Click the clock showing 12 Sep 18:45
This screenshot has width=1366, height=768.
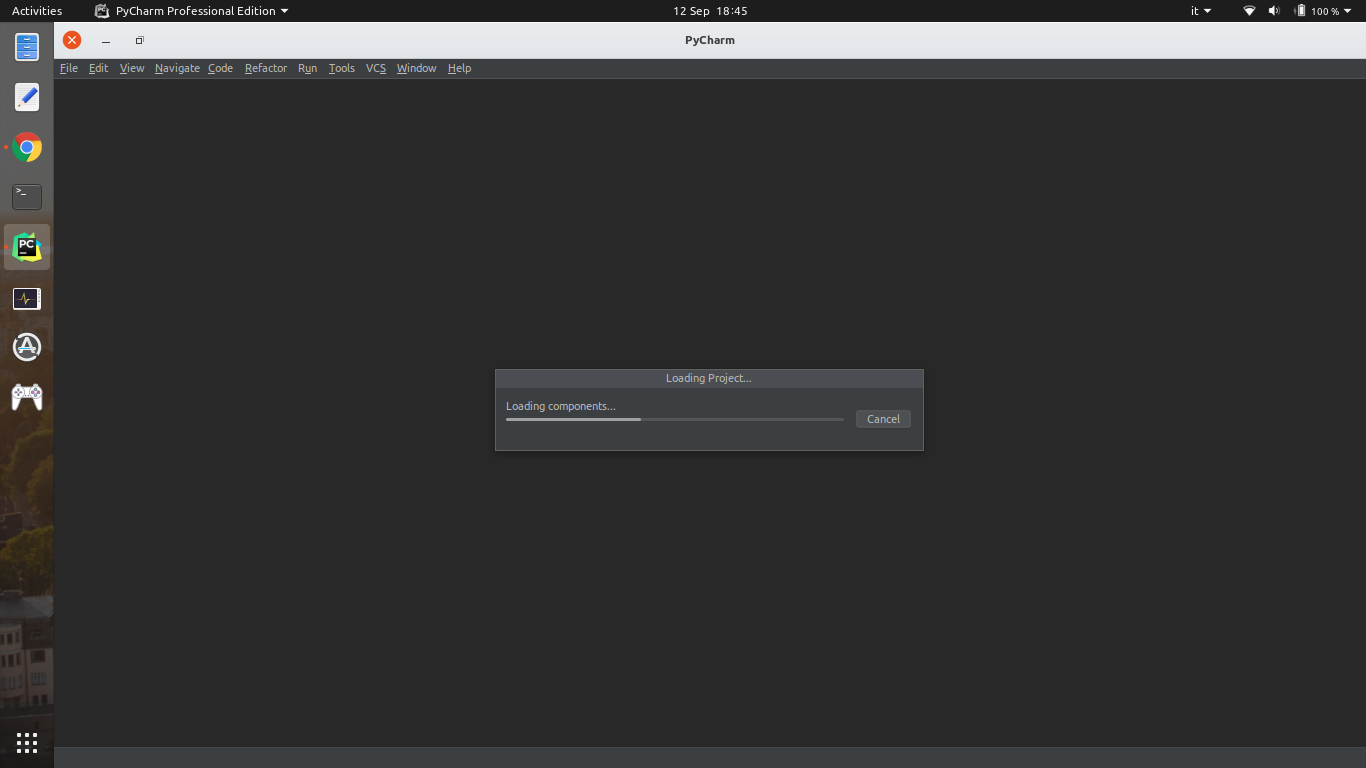pyautogui.click(x=710, y=11)
